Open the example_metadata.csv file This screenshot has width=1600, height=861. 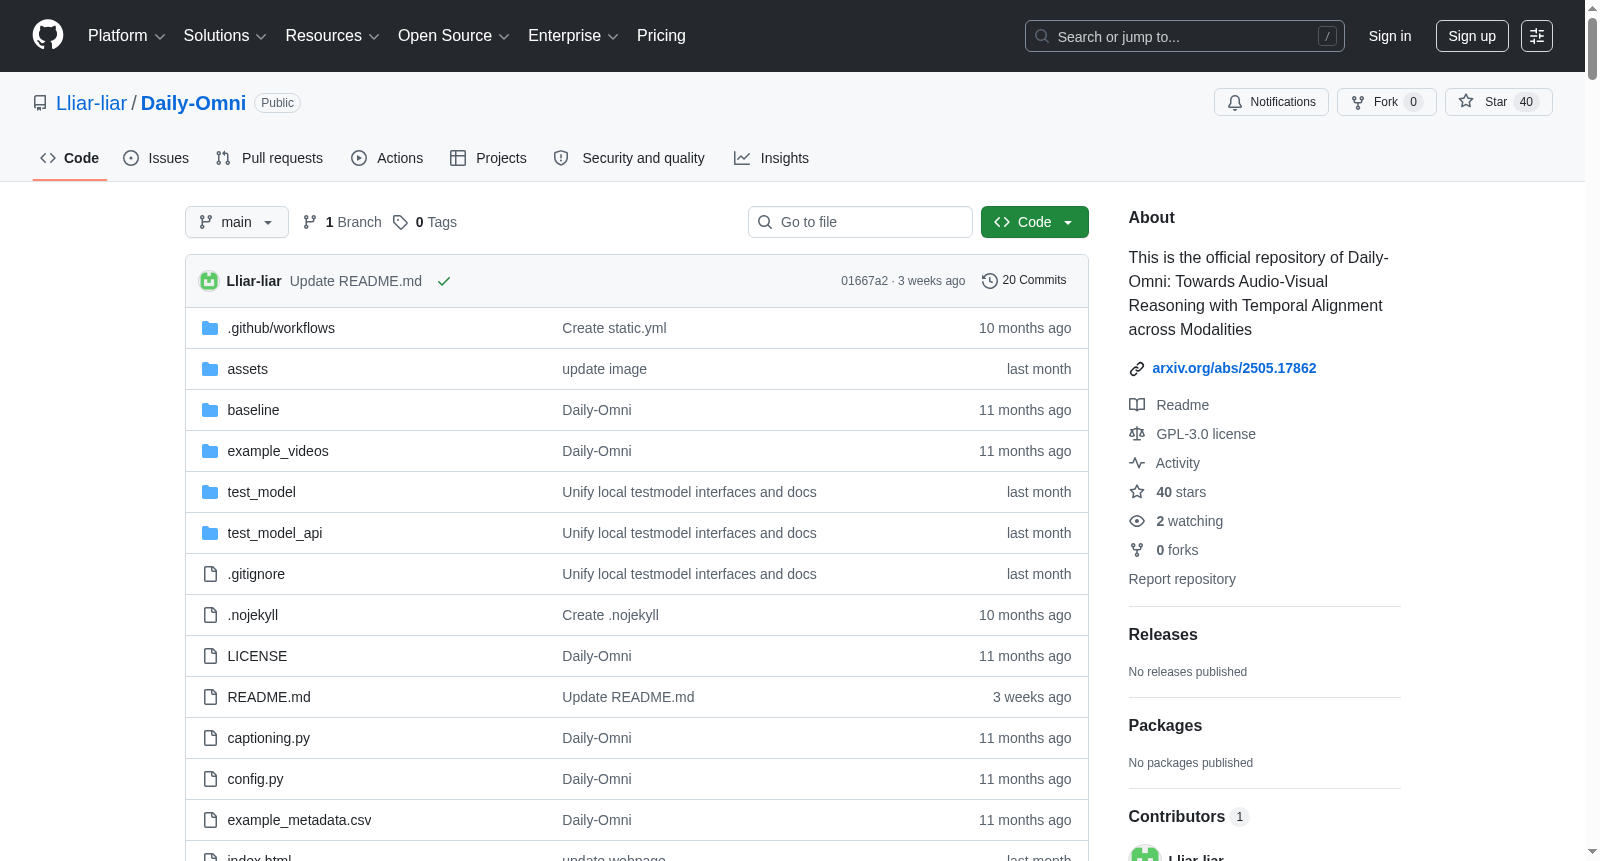[299, 820]
